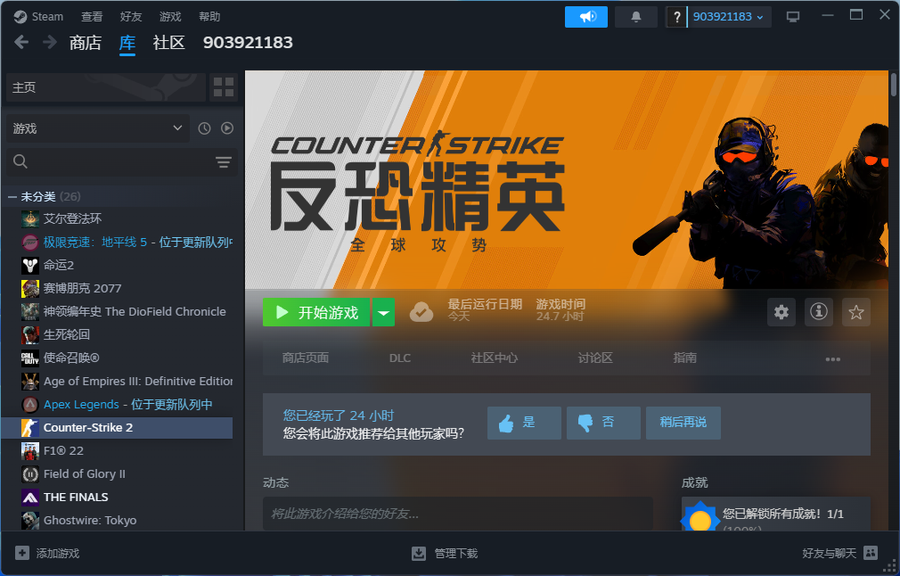Click the manage downloads icon
This screenshot has width=900, height=576.
point(419,553)
